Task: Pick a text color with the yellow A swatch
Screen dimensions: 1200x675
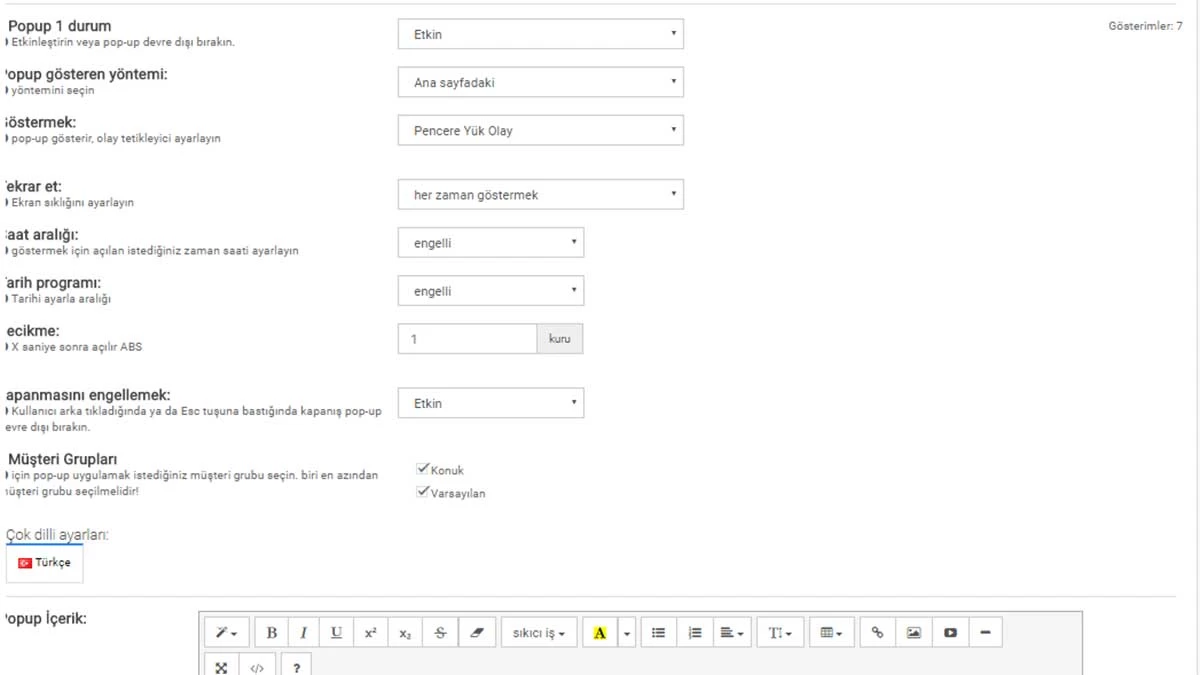Action: pyautogui.click(x=600, y=631)
